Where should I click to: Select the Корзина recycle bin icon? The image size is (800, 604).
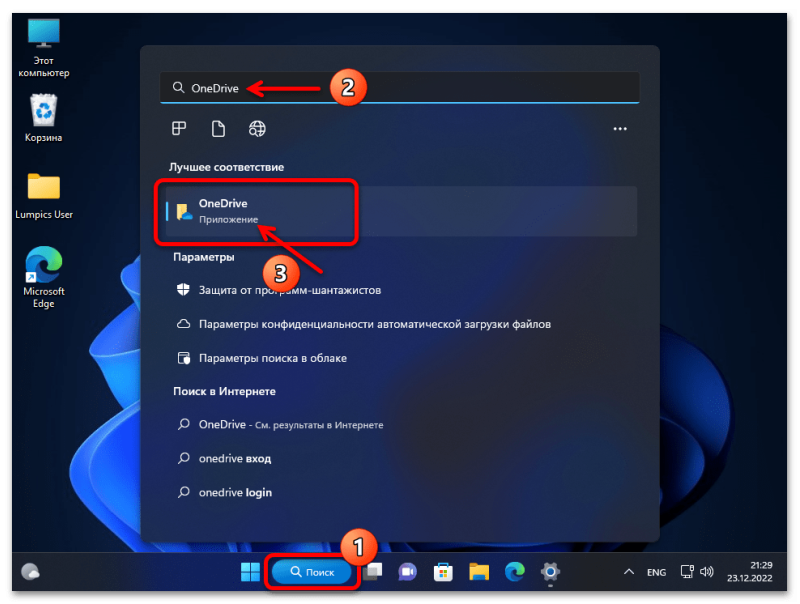[43, 118]
